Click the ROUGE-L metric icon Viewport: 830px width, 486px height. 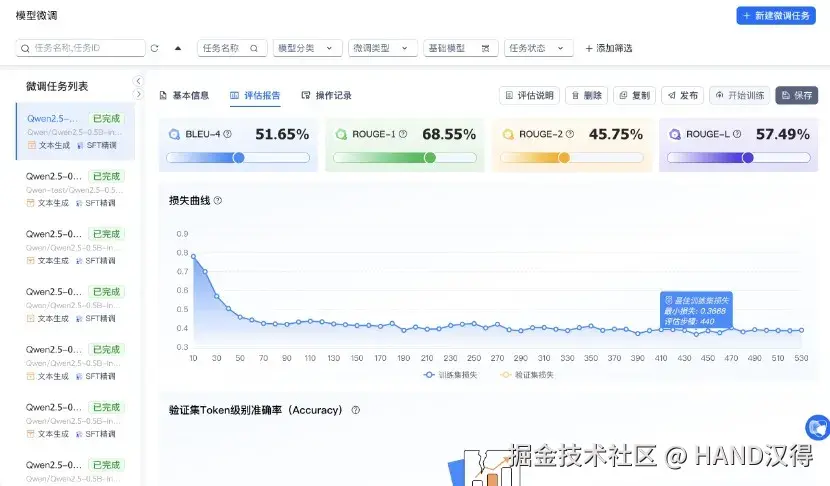pos(675,134)
